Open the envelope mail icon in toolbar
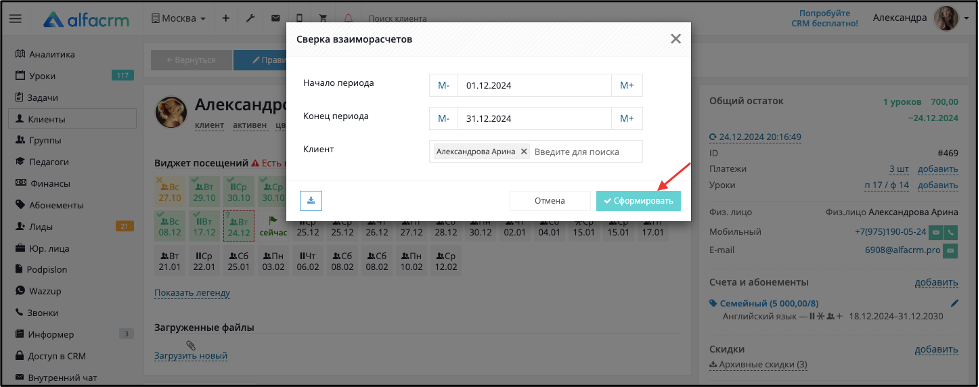This screenshot has height=387, width=979. 275,19
